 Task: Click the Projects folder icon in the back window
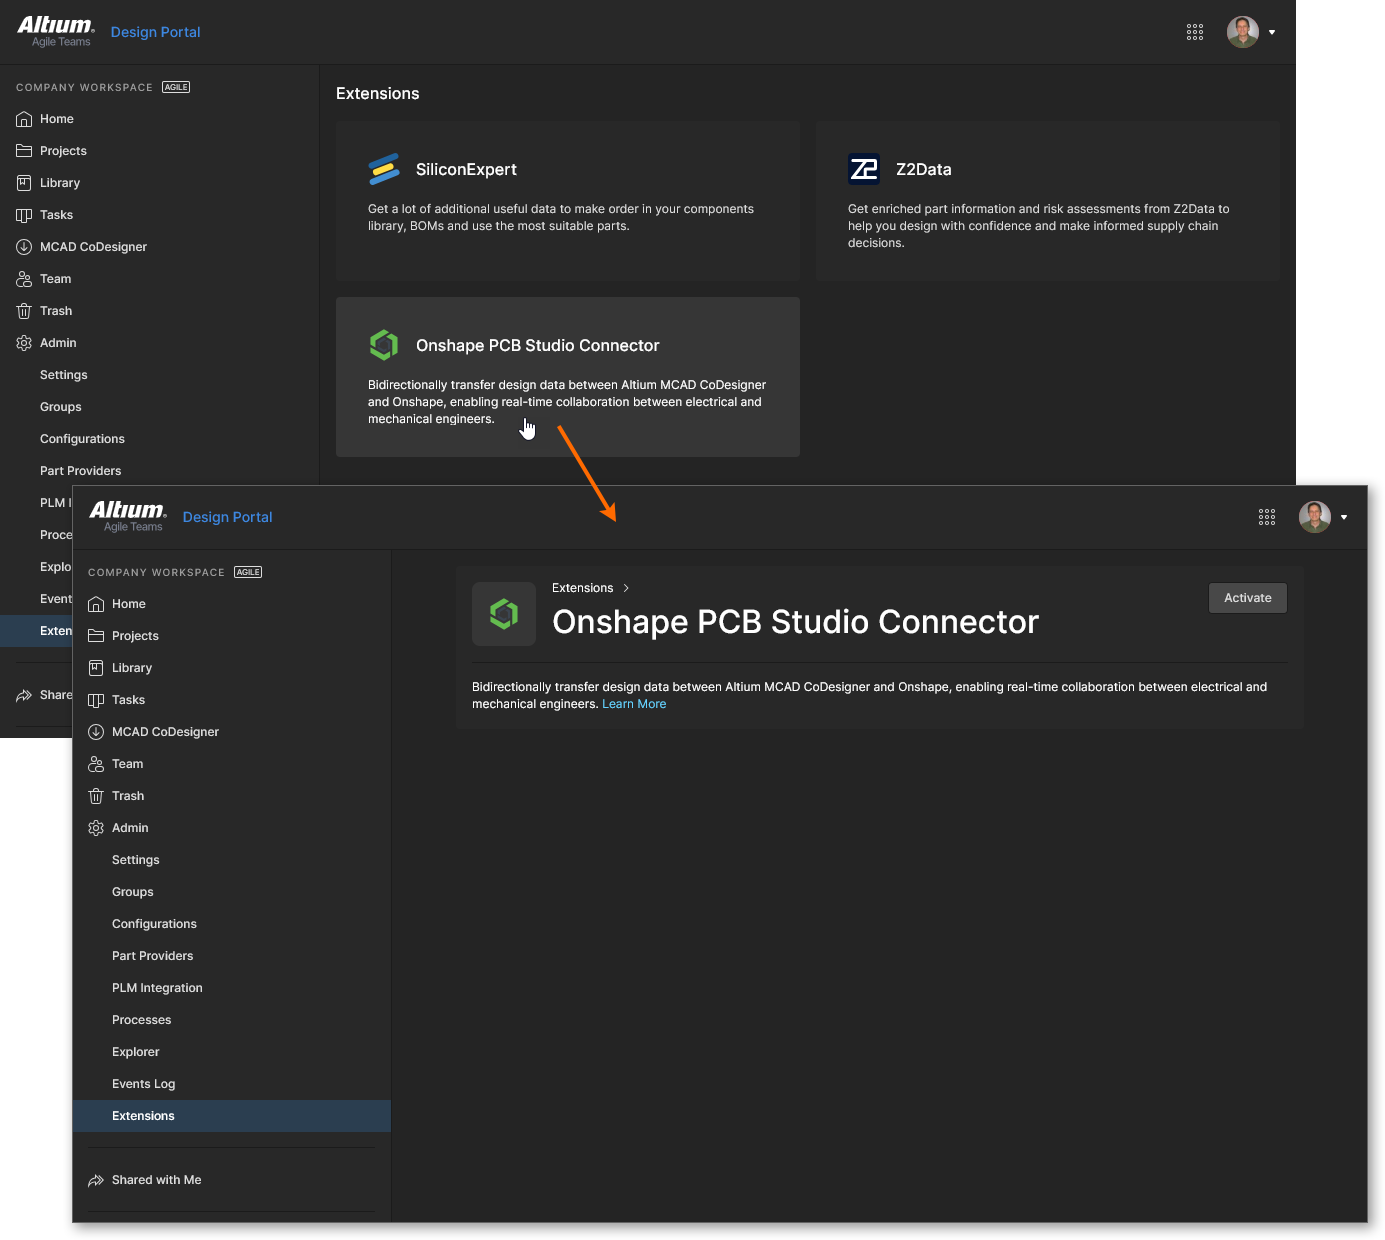pyautogui.click(x=24, y=151)
